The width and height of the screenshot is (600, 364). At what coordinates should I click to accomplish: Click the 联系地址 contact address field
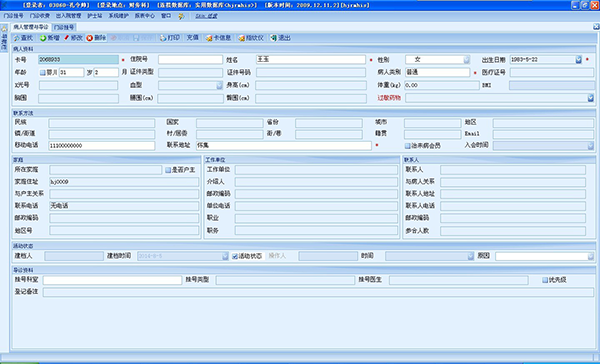coord(284,146)
